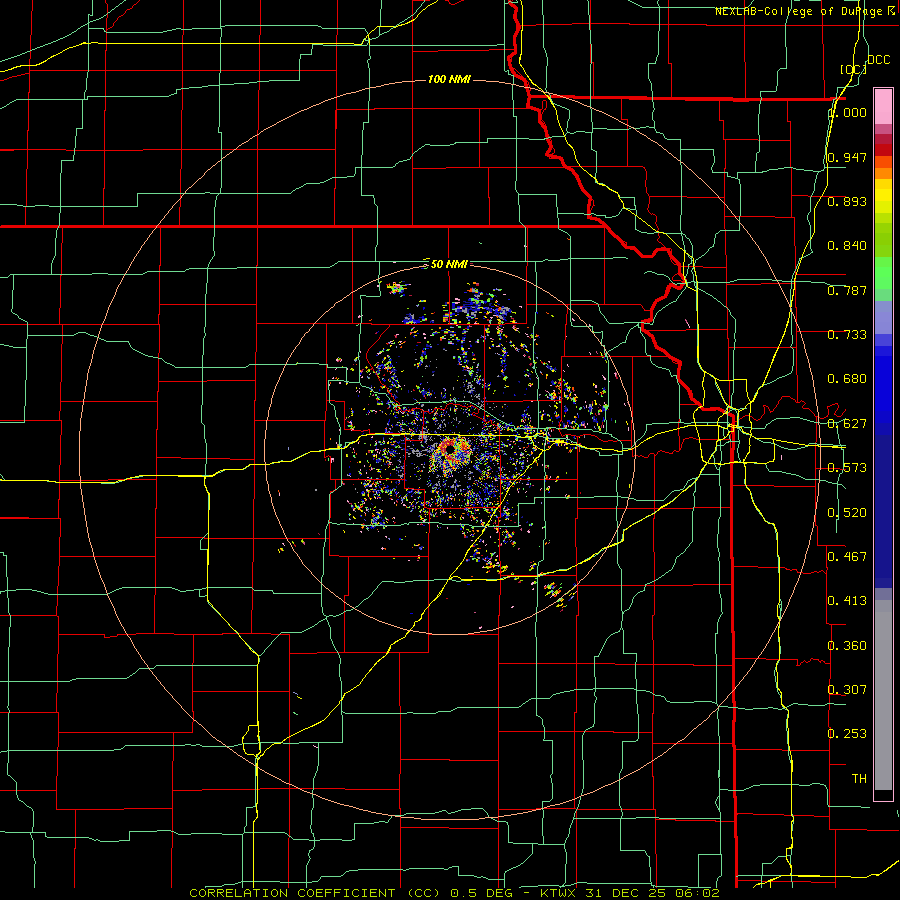Click the 0.733 scale value

847,334
